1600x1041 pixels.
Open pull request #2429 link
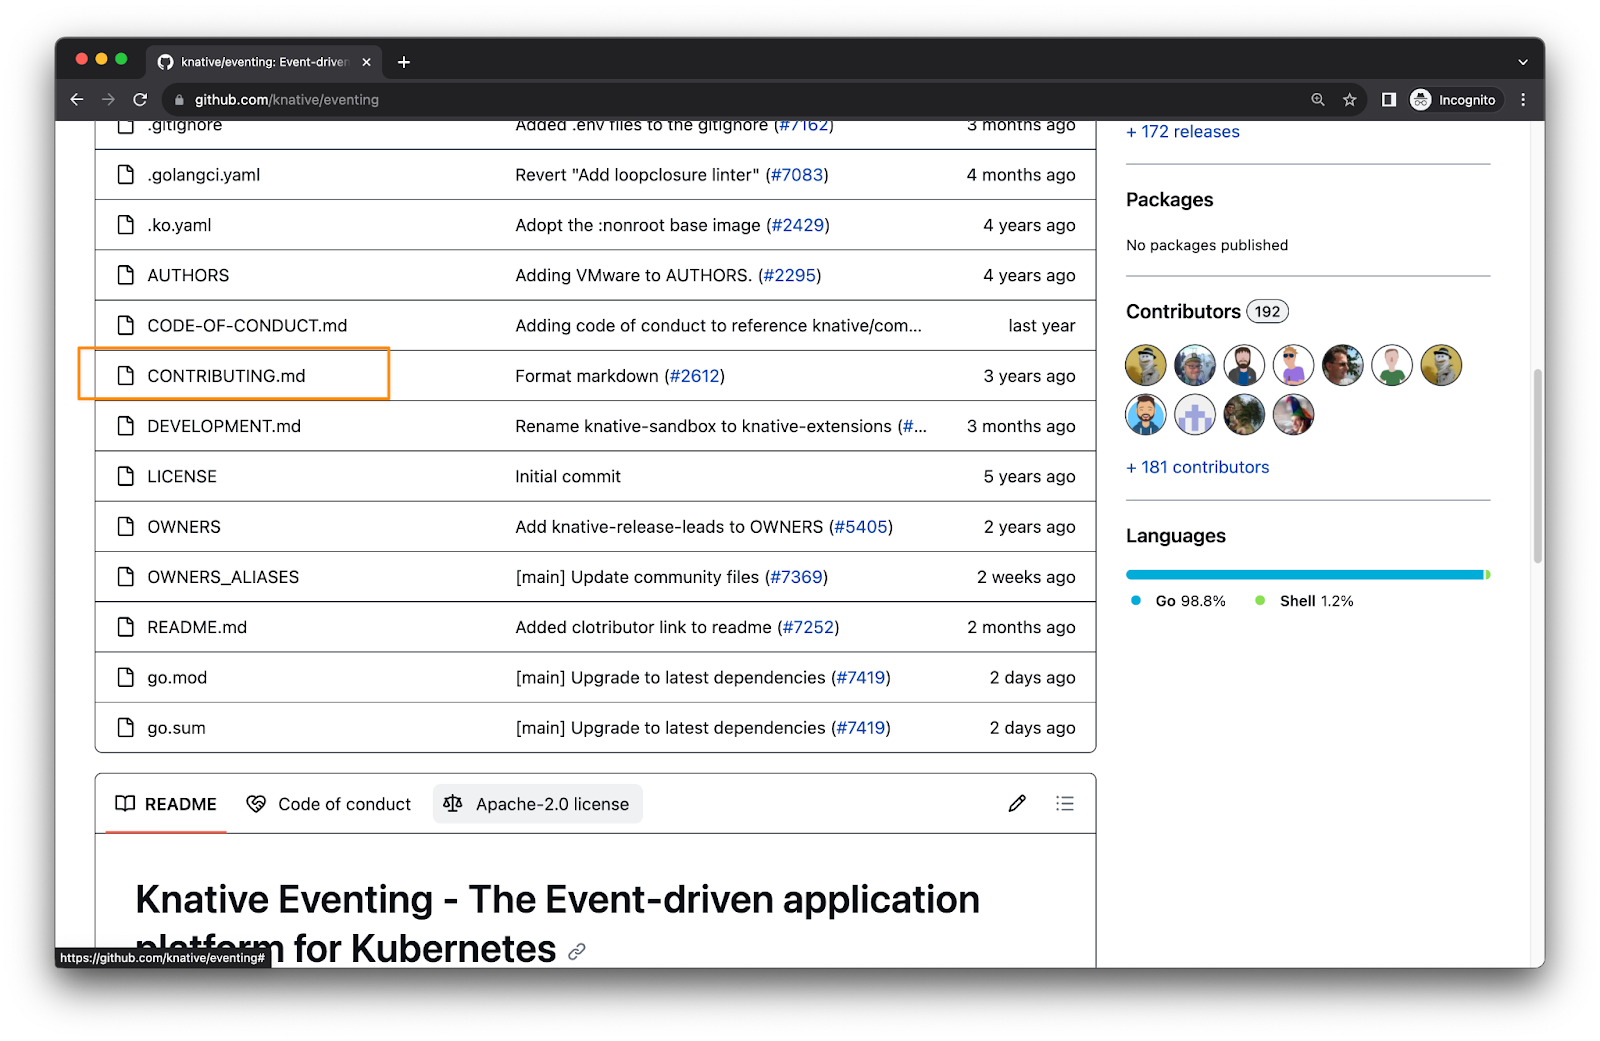pyautogui.click(x=798, y=225)
